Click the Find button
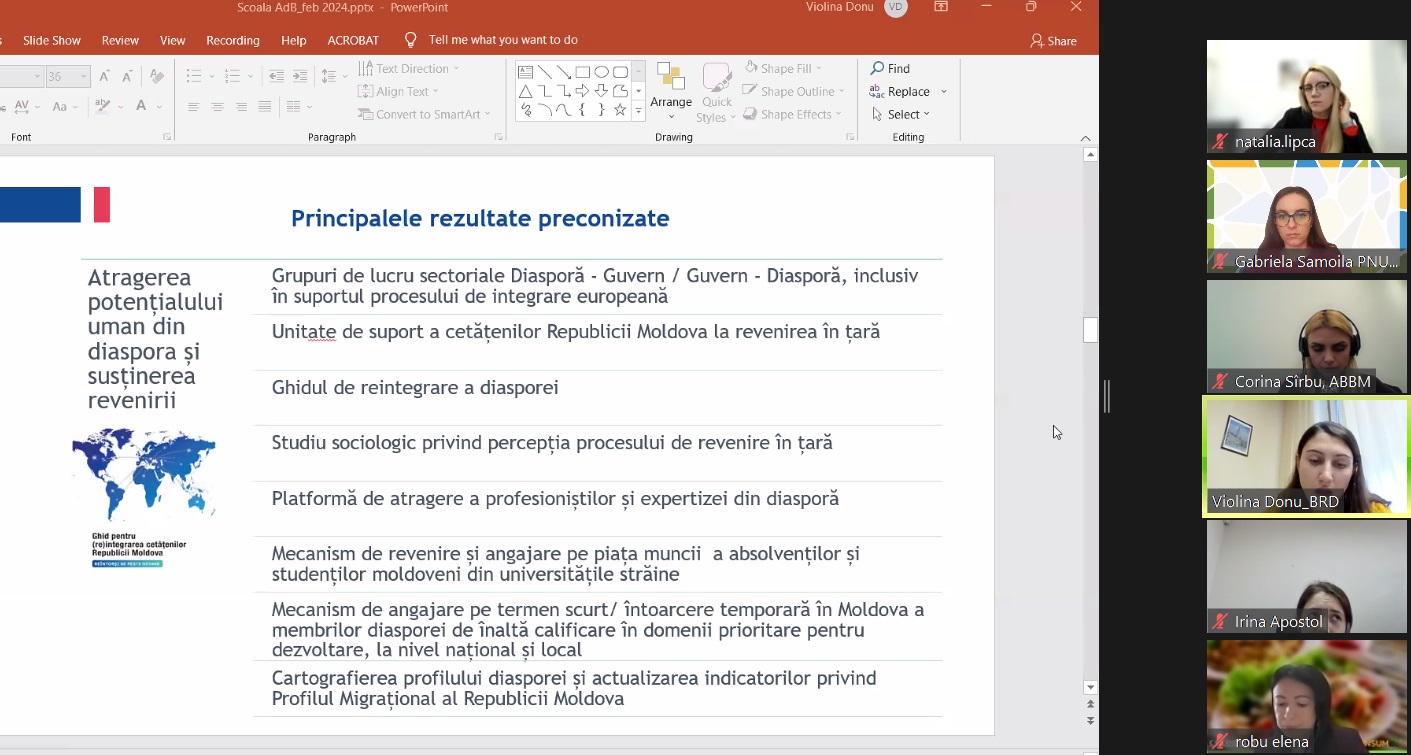Image resolution: width=1411 pixels, height=755 pixels. pos(890,68)
